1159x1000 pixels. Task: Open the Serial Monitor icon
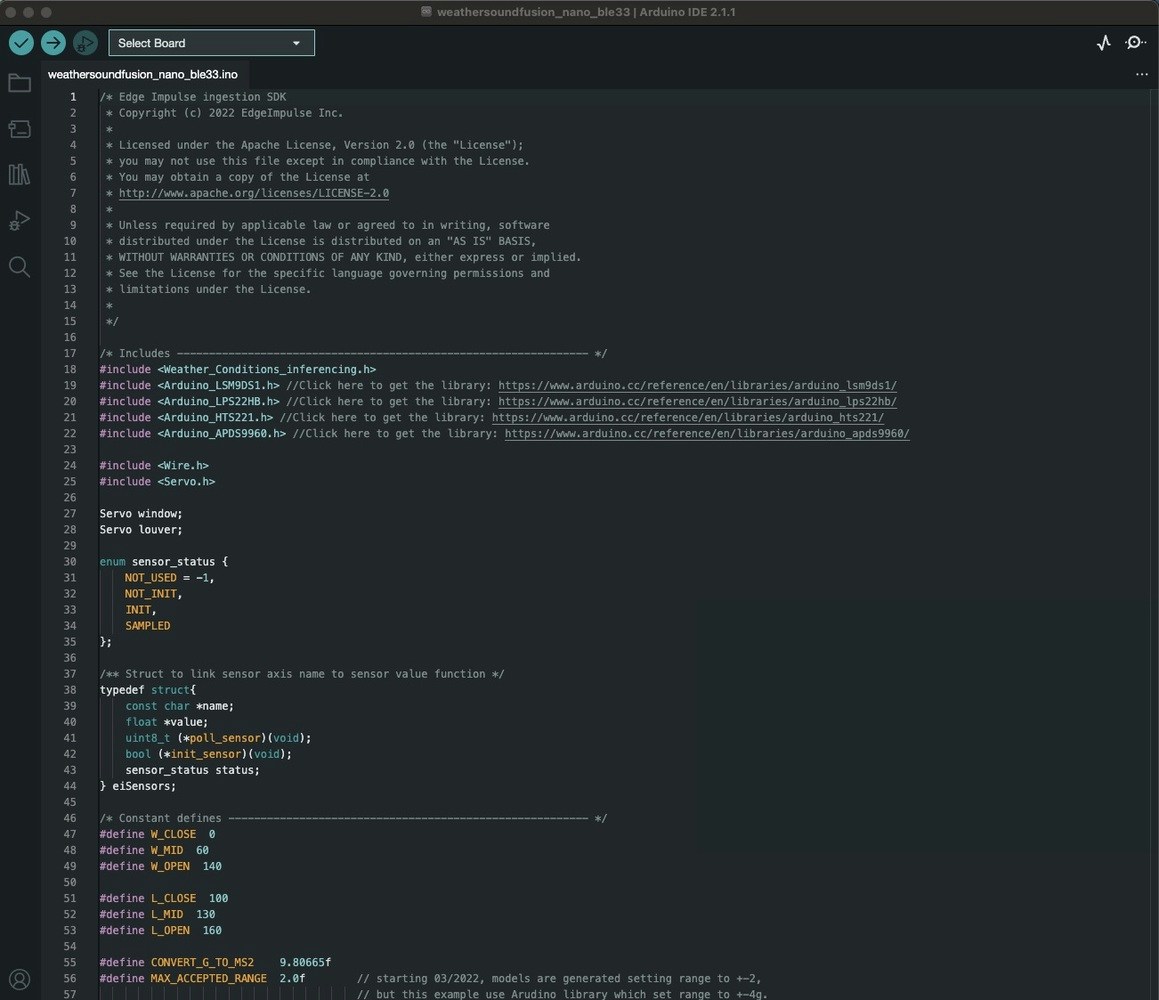[x=1135, y=43]
